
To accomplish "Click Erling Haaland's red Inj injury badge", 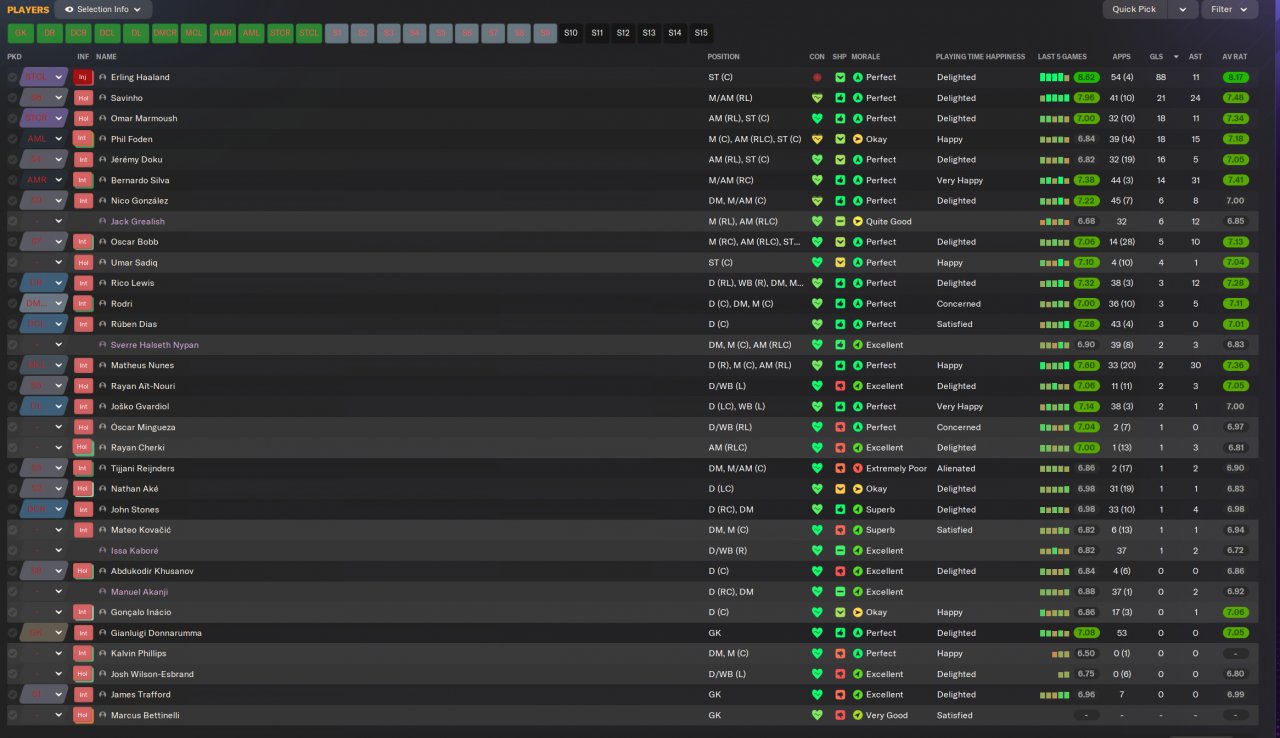I will (x=83, y=77).
